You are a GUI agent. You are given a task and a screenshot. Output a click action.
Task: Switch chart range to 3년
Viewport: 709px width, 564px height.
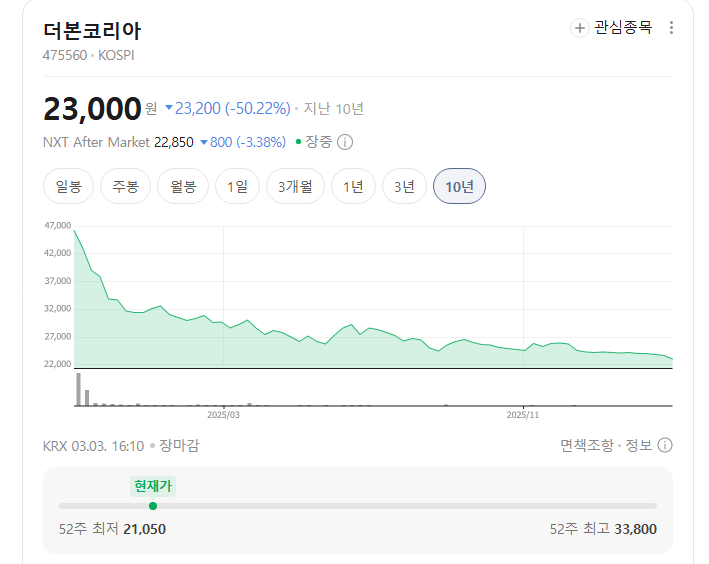pos(404,186)
